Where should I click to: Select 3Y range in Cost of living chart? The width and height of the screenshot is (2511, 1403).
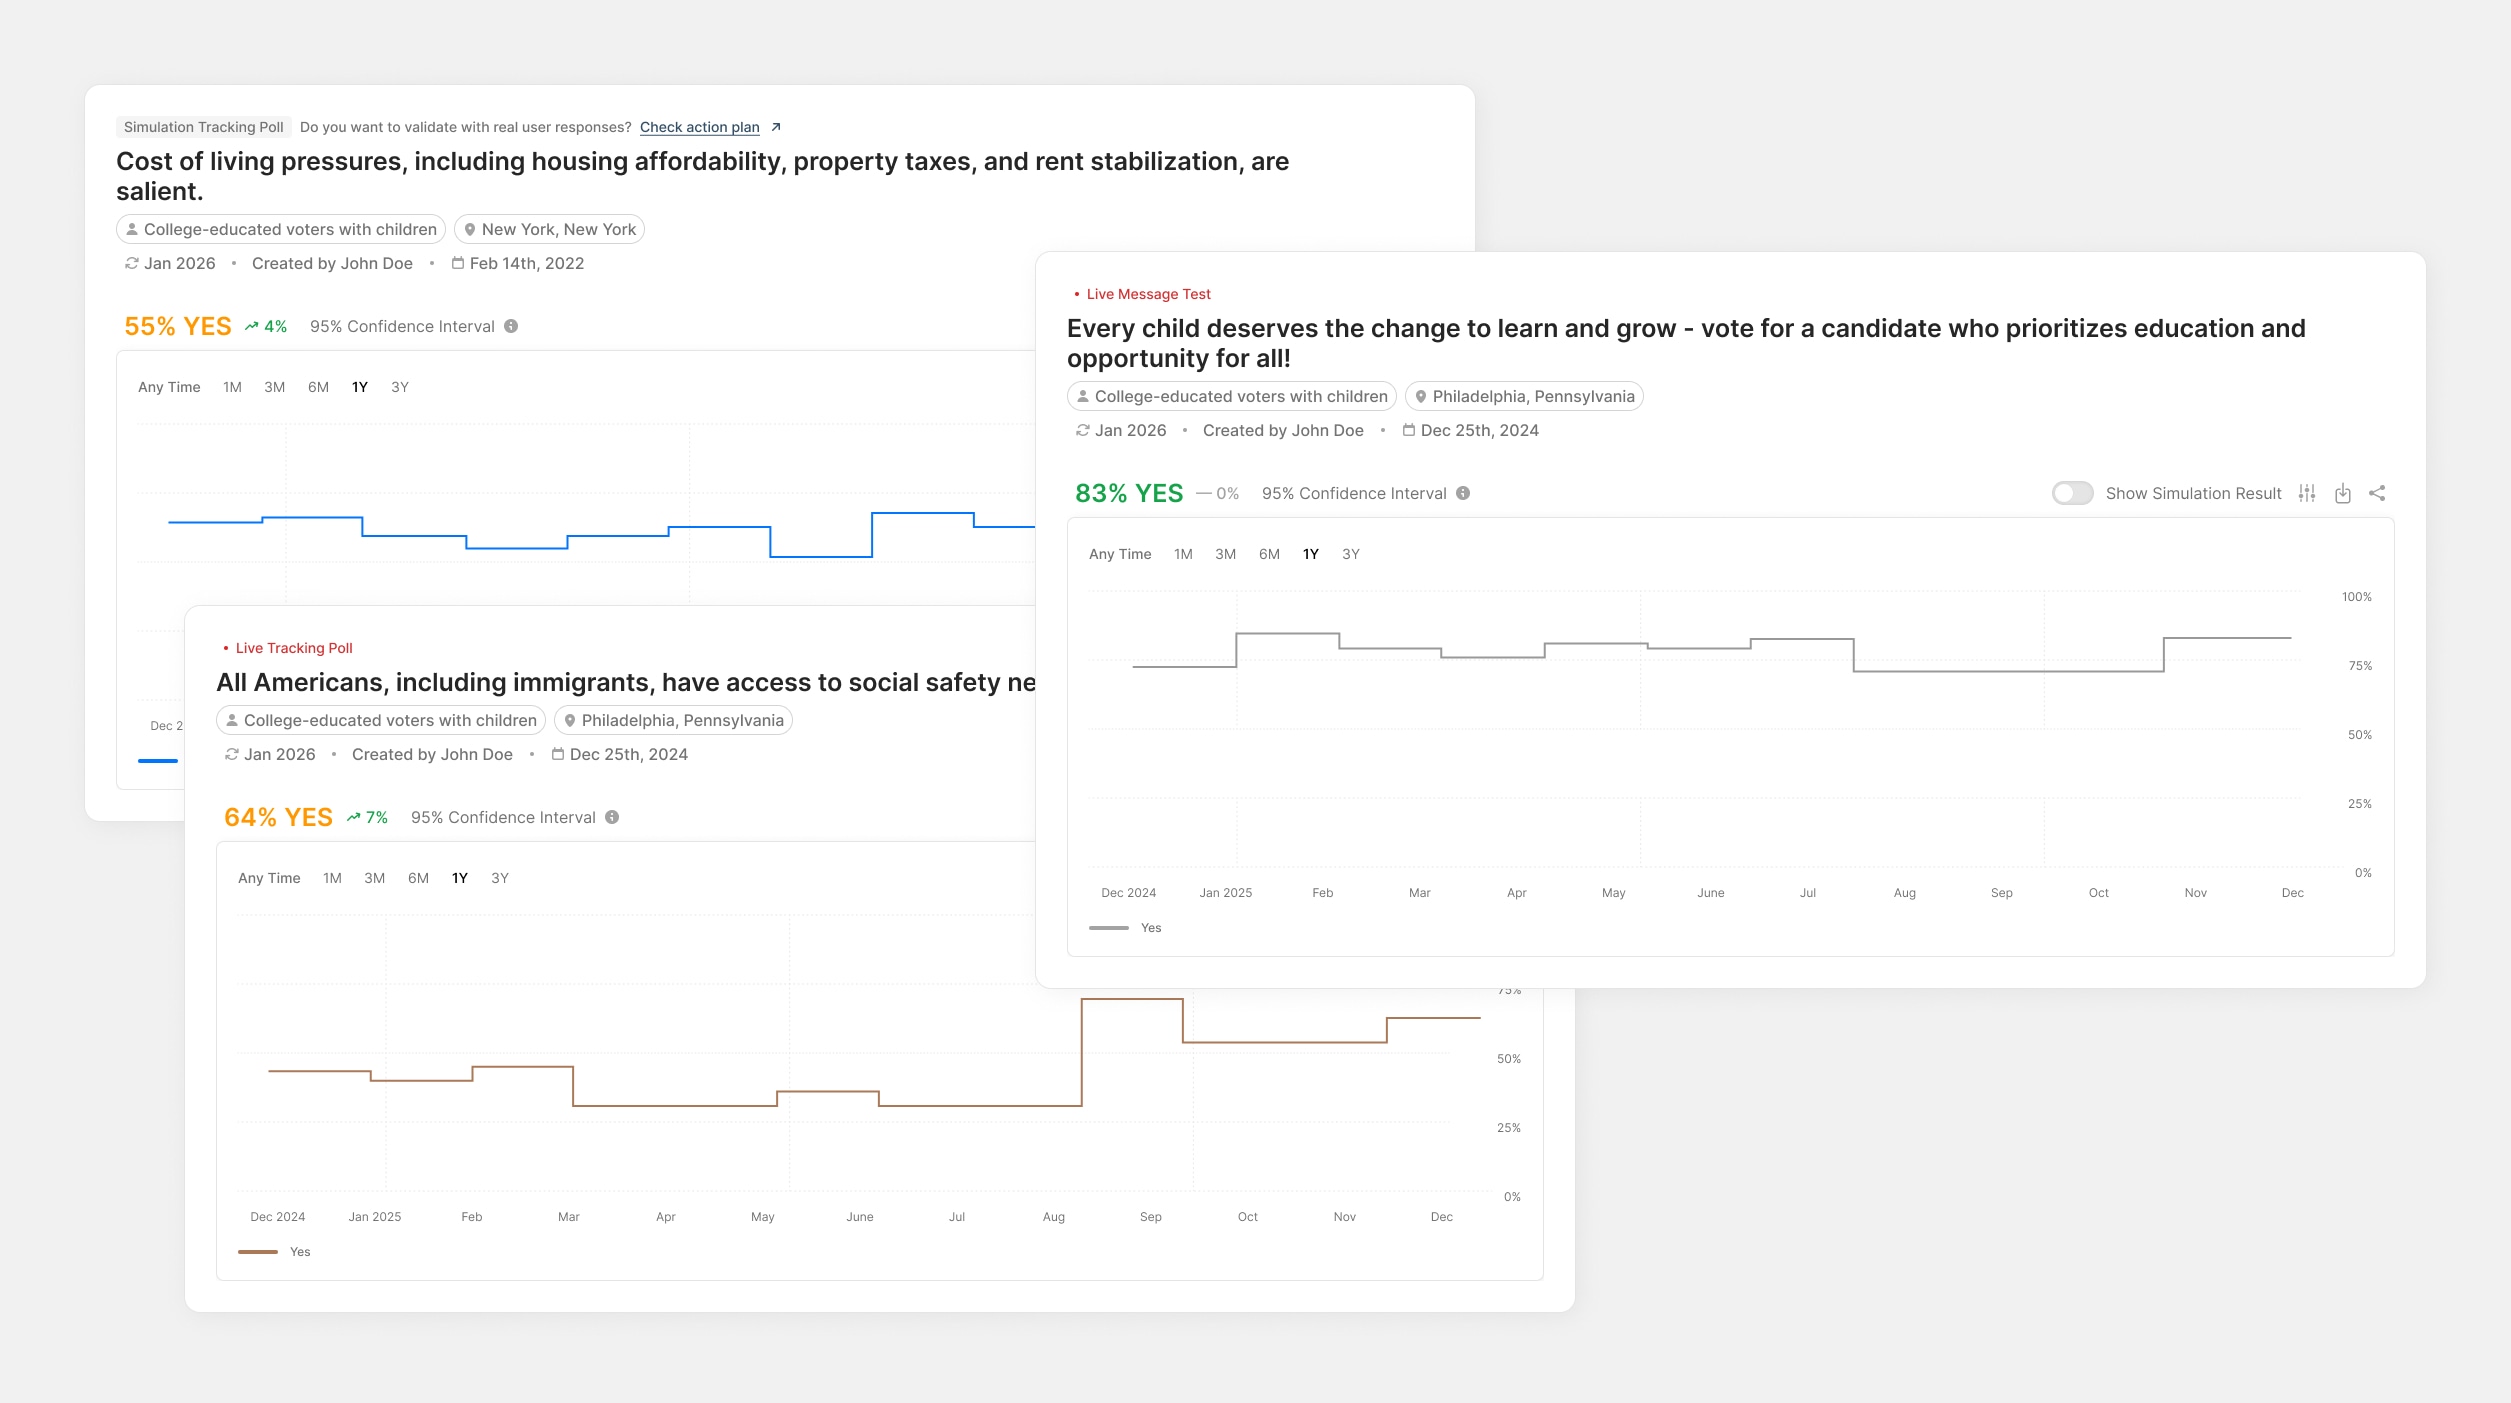tap(400, 387)
